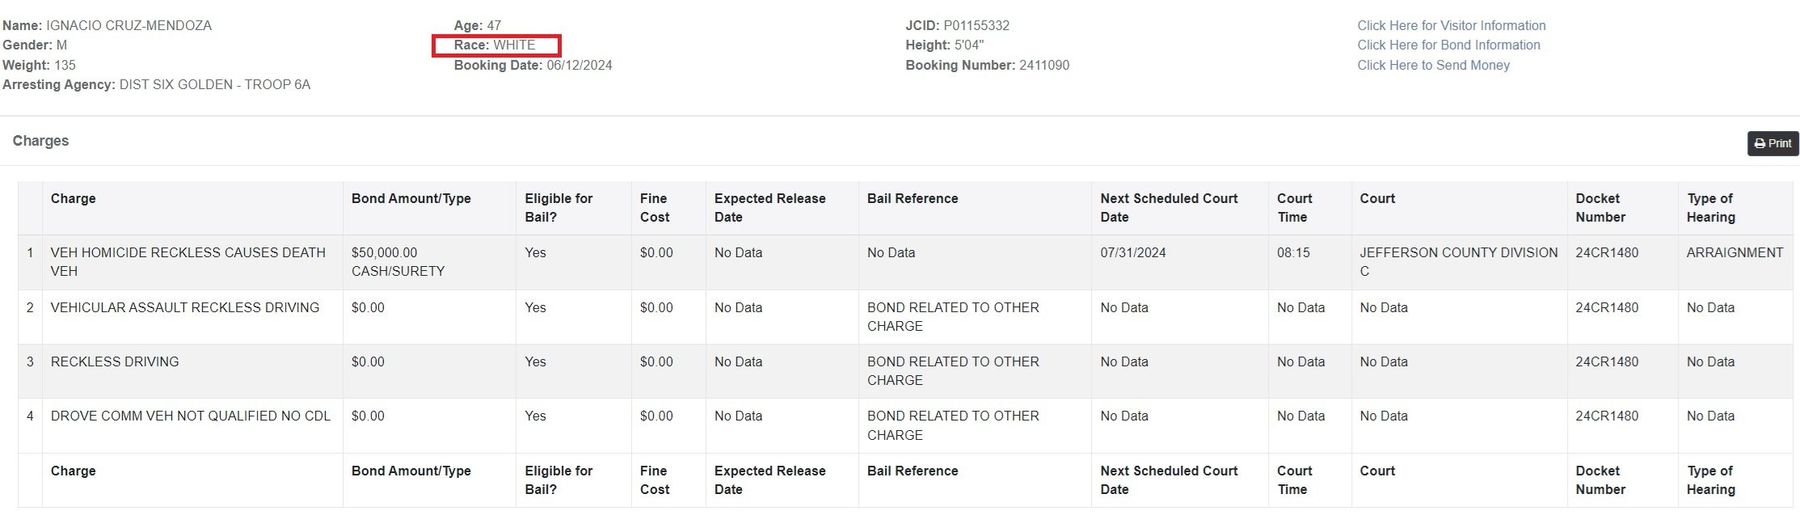Open the Bond Information link
The height and width of the screenshot is (512, 1800).
coord(1448,45)
